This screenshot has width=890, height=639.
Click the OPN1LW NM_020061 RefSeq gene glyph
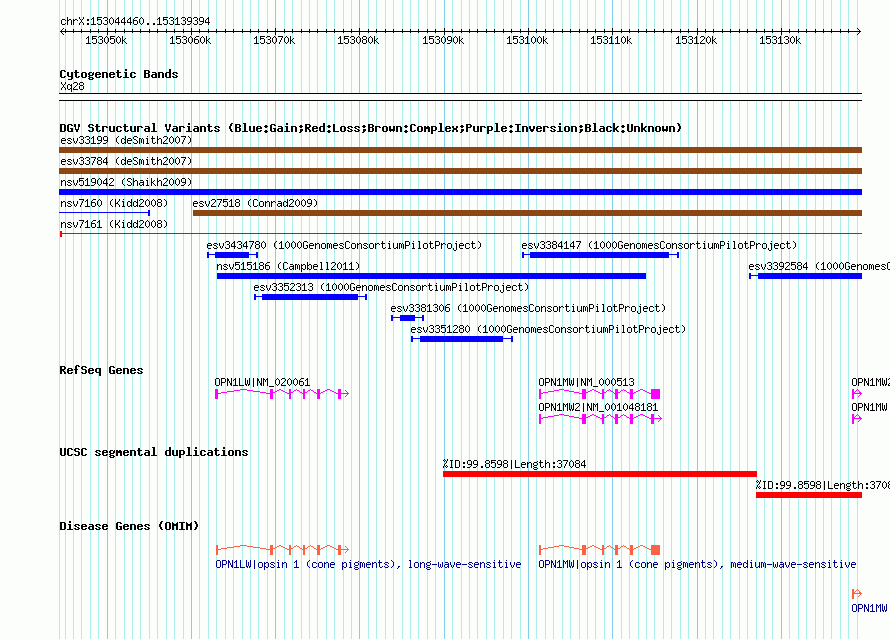[x=282, y=394]
